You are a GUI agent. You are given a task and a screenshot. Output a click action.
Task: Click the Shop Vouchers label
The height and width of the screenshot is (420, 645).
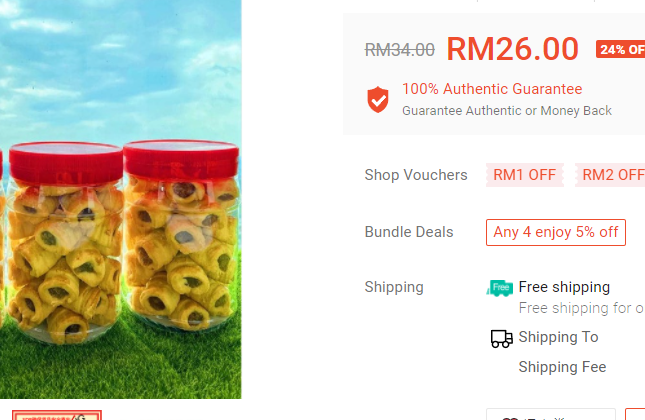point(416,175)
